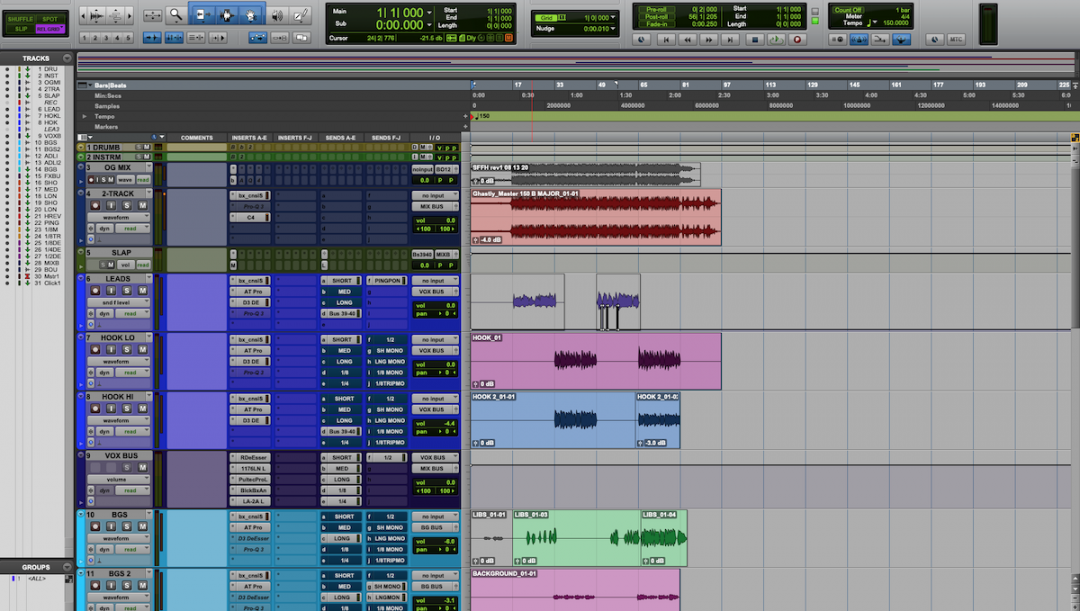Select the Scrubber speaker tool

277,15
